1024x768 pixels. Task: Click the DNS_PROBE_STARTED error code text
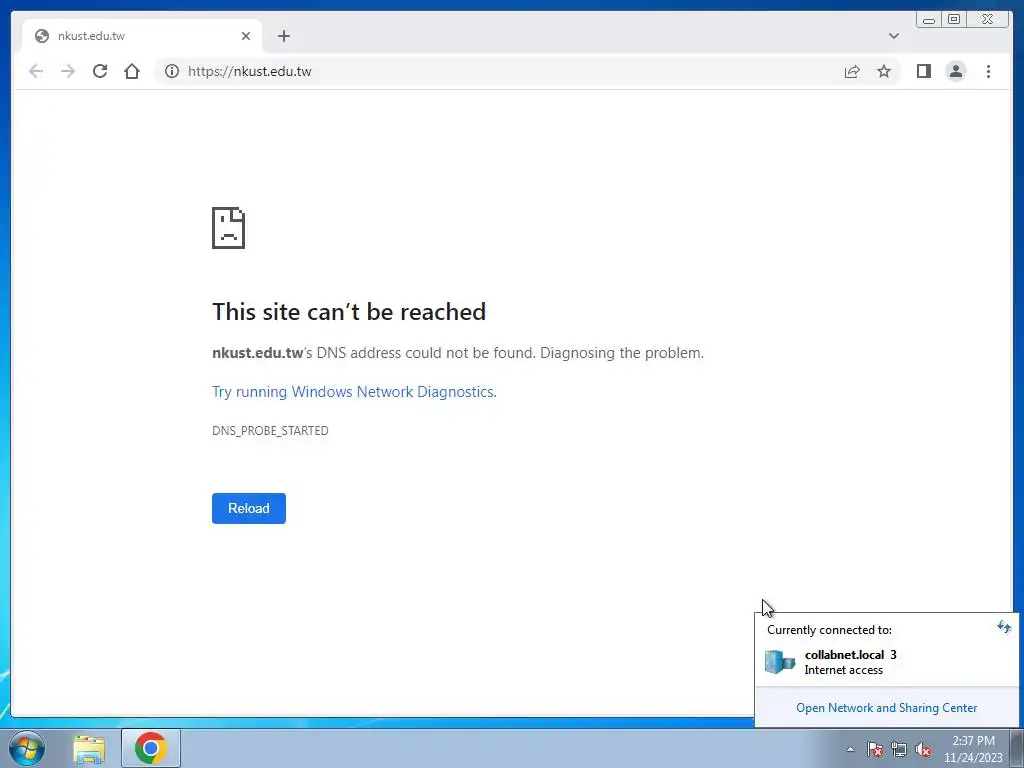point(270,430)
